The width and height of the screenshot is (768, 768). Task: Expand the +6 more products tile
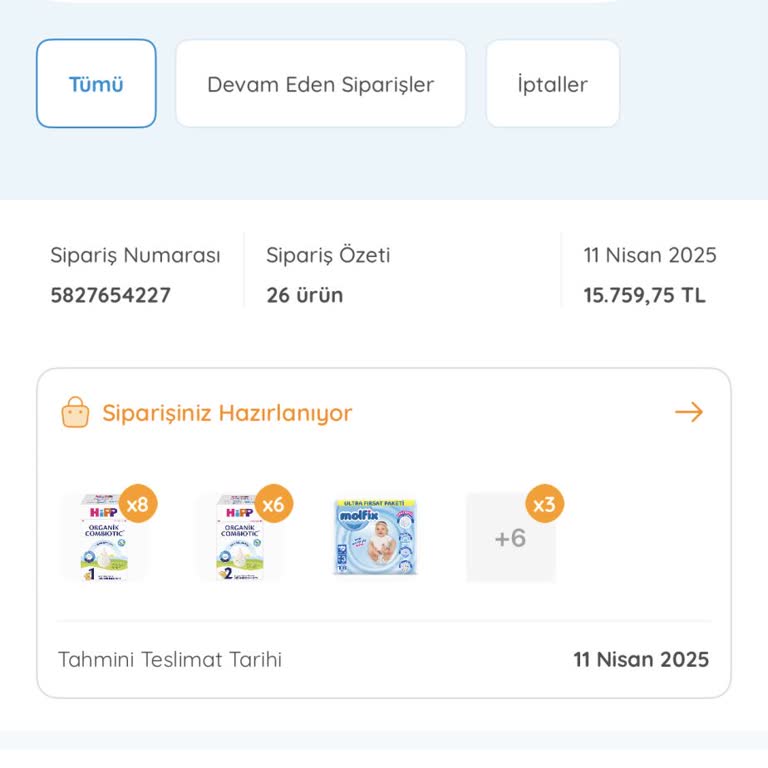tap(510, 539)
